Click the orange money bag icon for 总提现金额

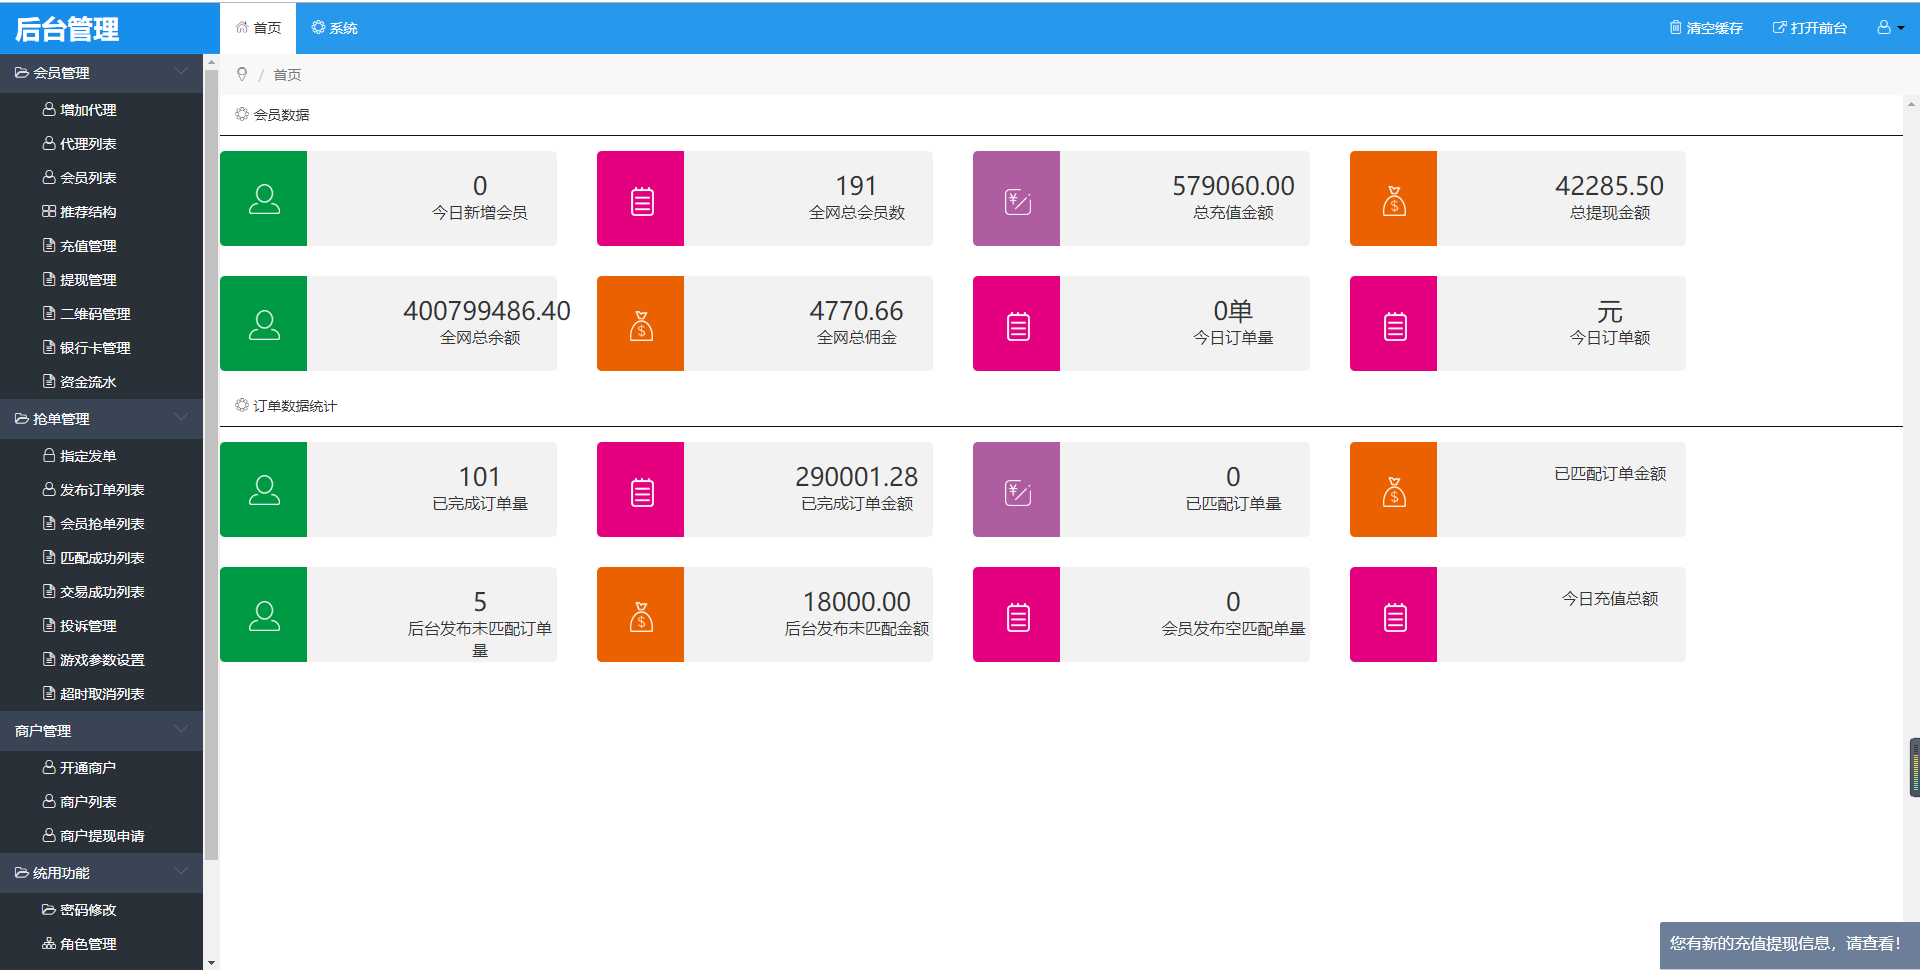point(1394,199)
